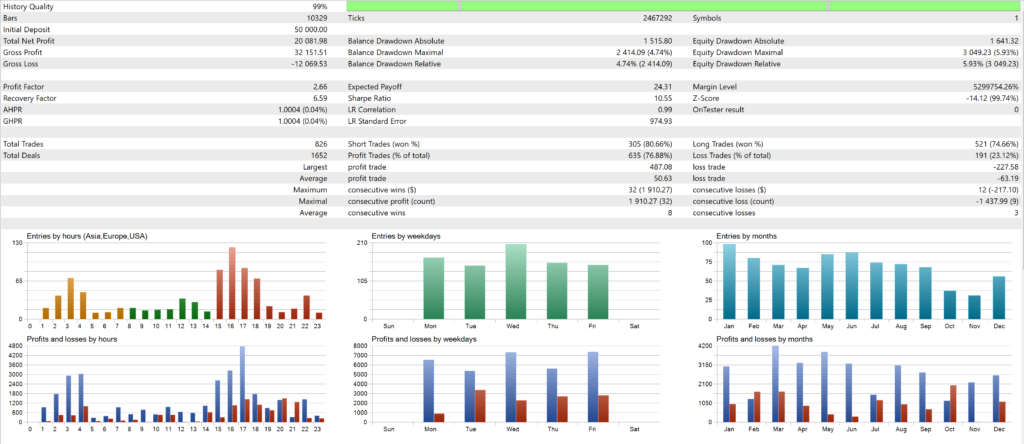
Task: Click the Gross Loss value '-12 069.53'
Action: point(310,64)
